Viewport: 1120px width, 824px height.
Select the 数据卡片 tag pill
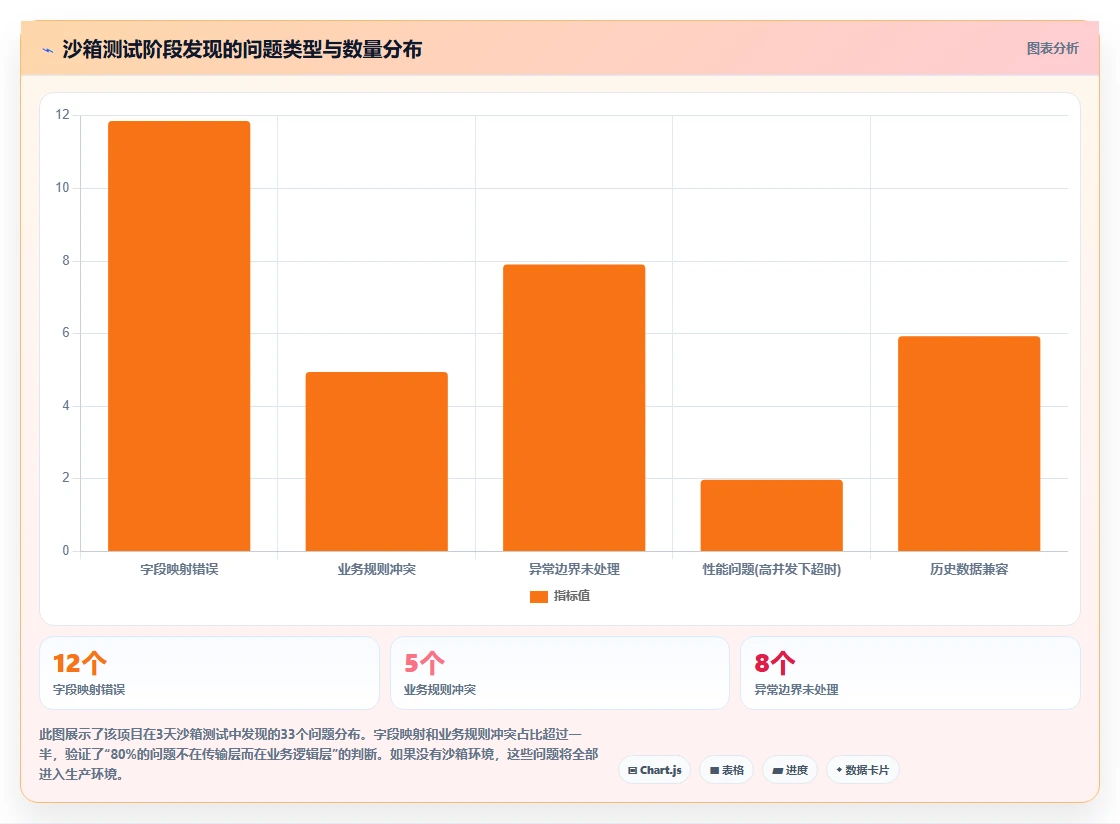(x=862, y=770)
